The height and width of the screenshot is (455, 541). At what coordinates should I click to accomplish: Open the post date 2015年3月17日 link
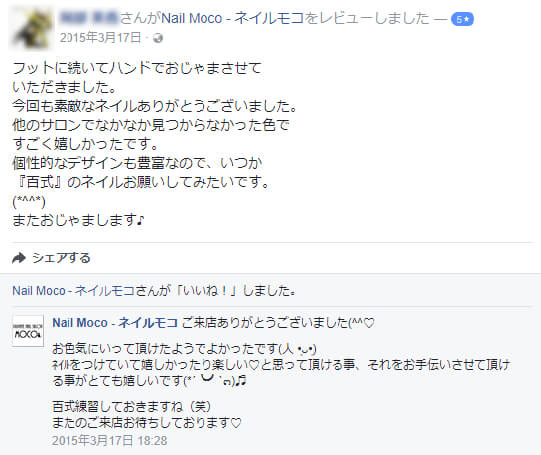tap(100, 38)
